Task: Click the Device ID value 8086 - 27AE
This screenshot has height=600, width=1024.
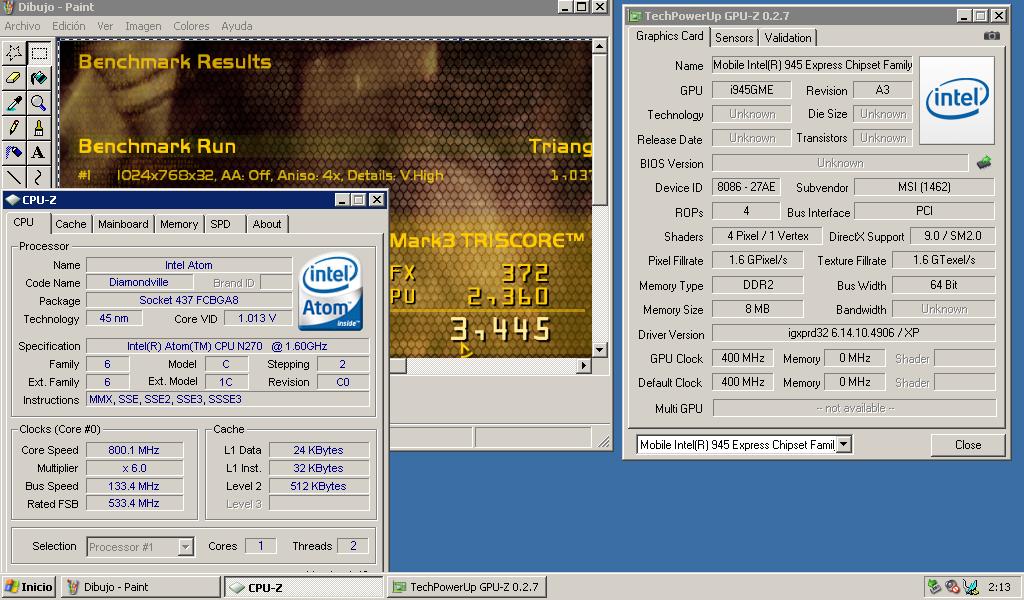Action: click(x=746, y=187)
